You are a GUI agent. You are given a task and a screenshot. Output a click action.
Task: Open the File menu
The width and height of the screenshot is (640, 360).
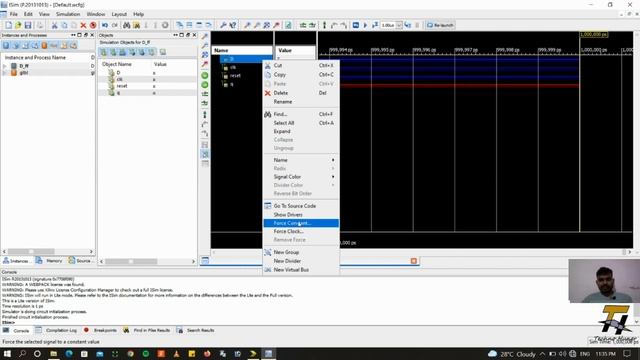click(13, 14)
